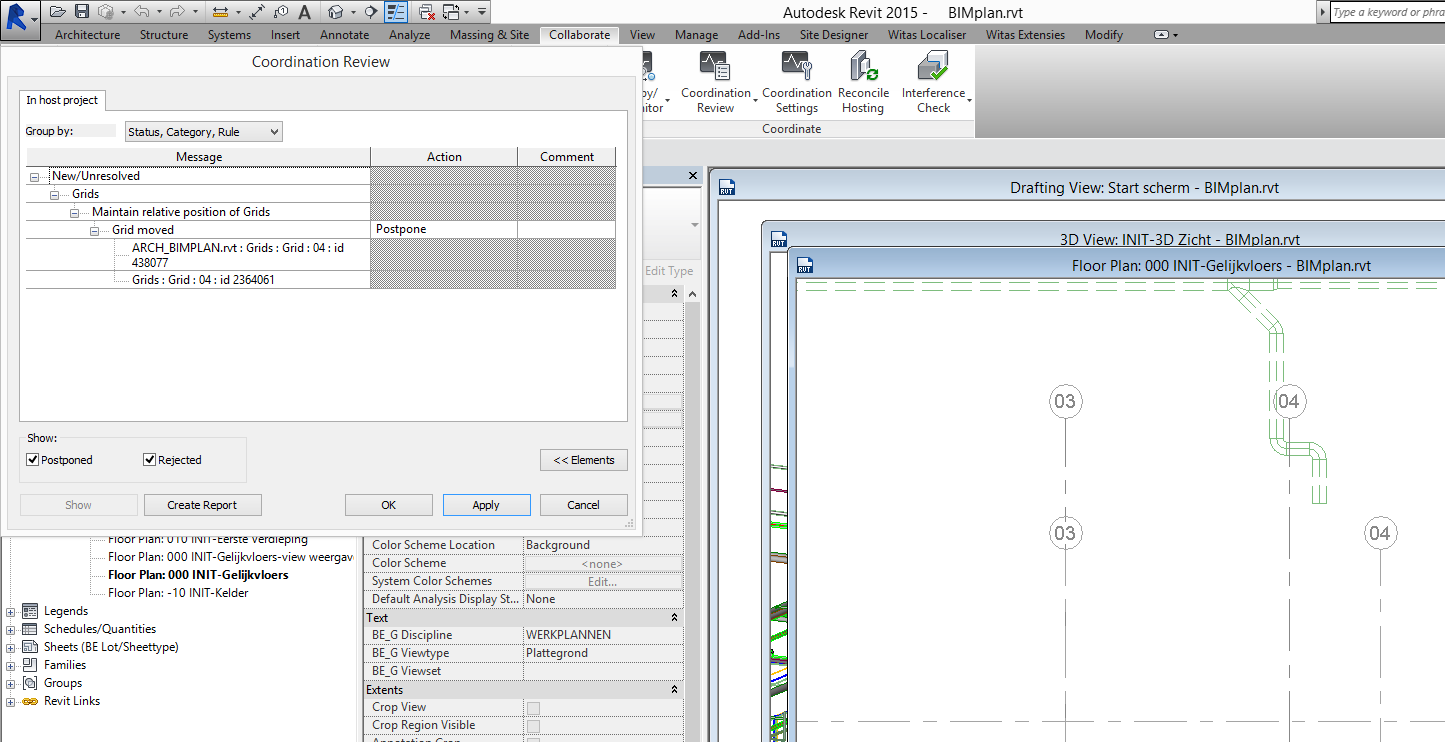Switch to the Systems ribbon tab

[229, 35]
